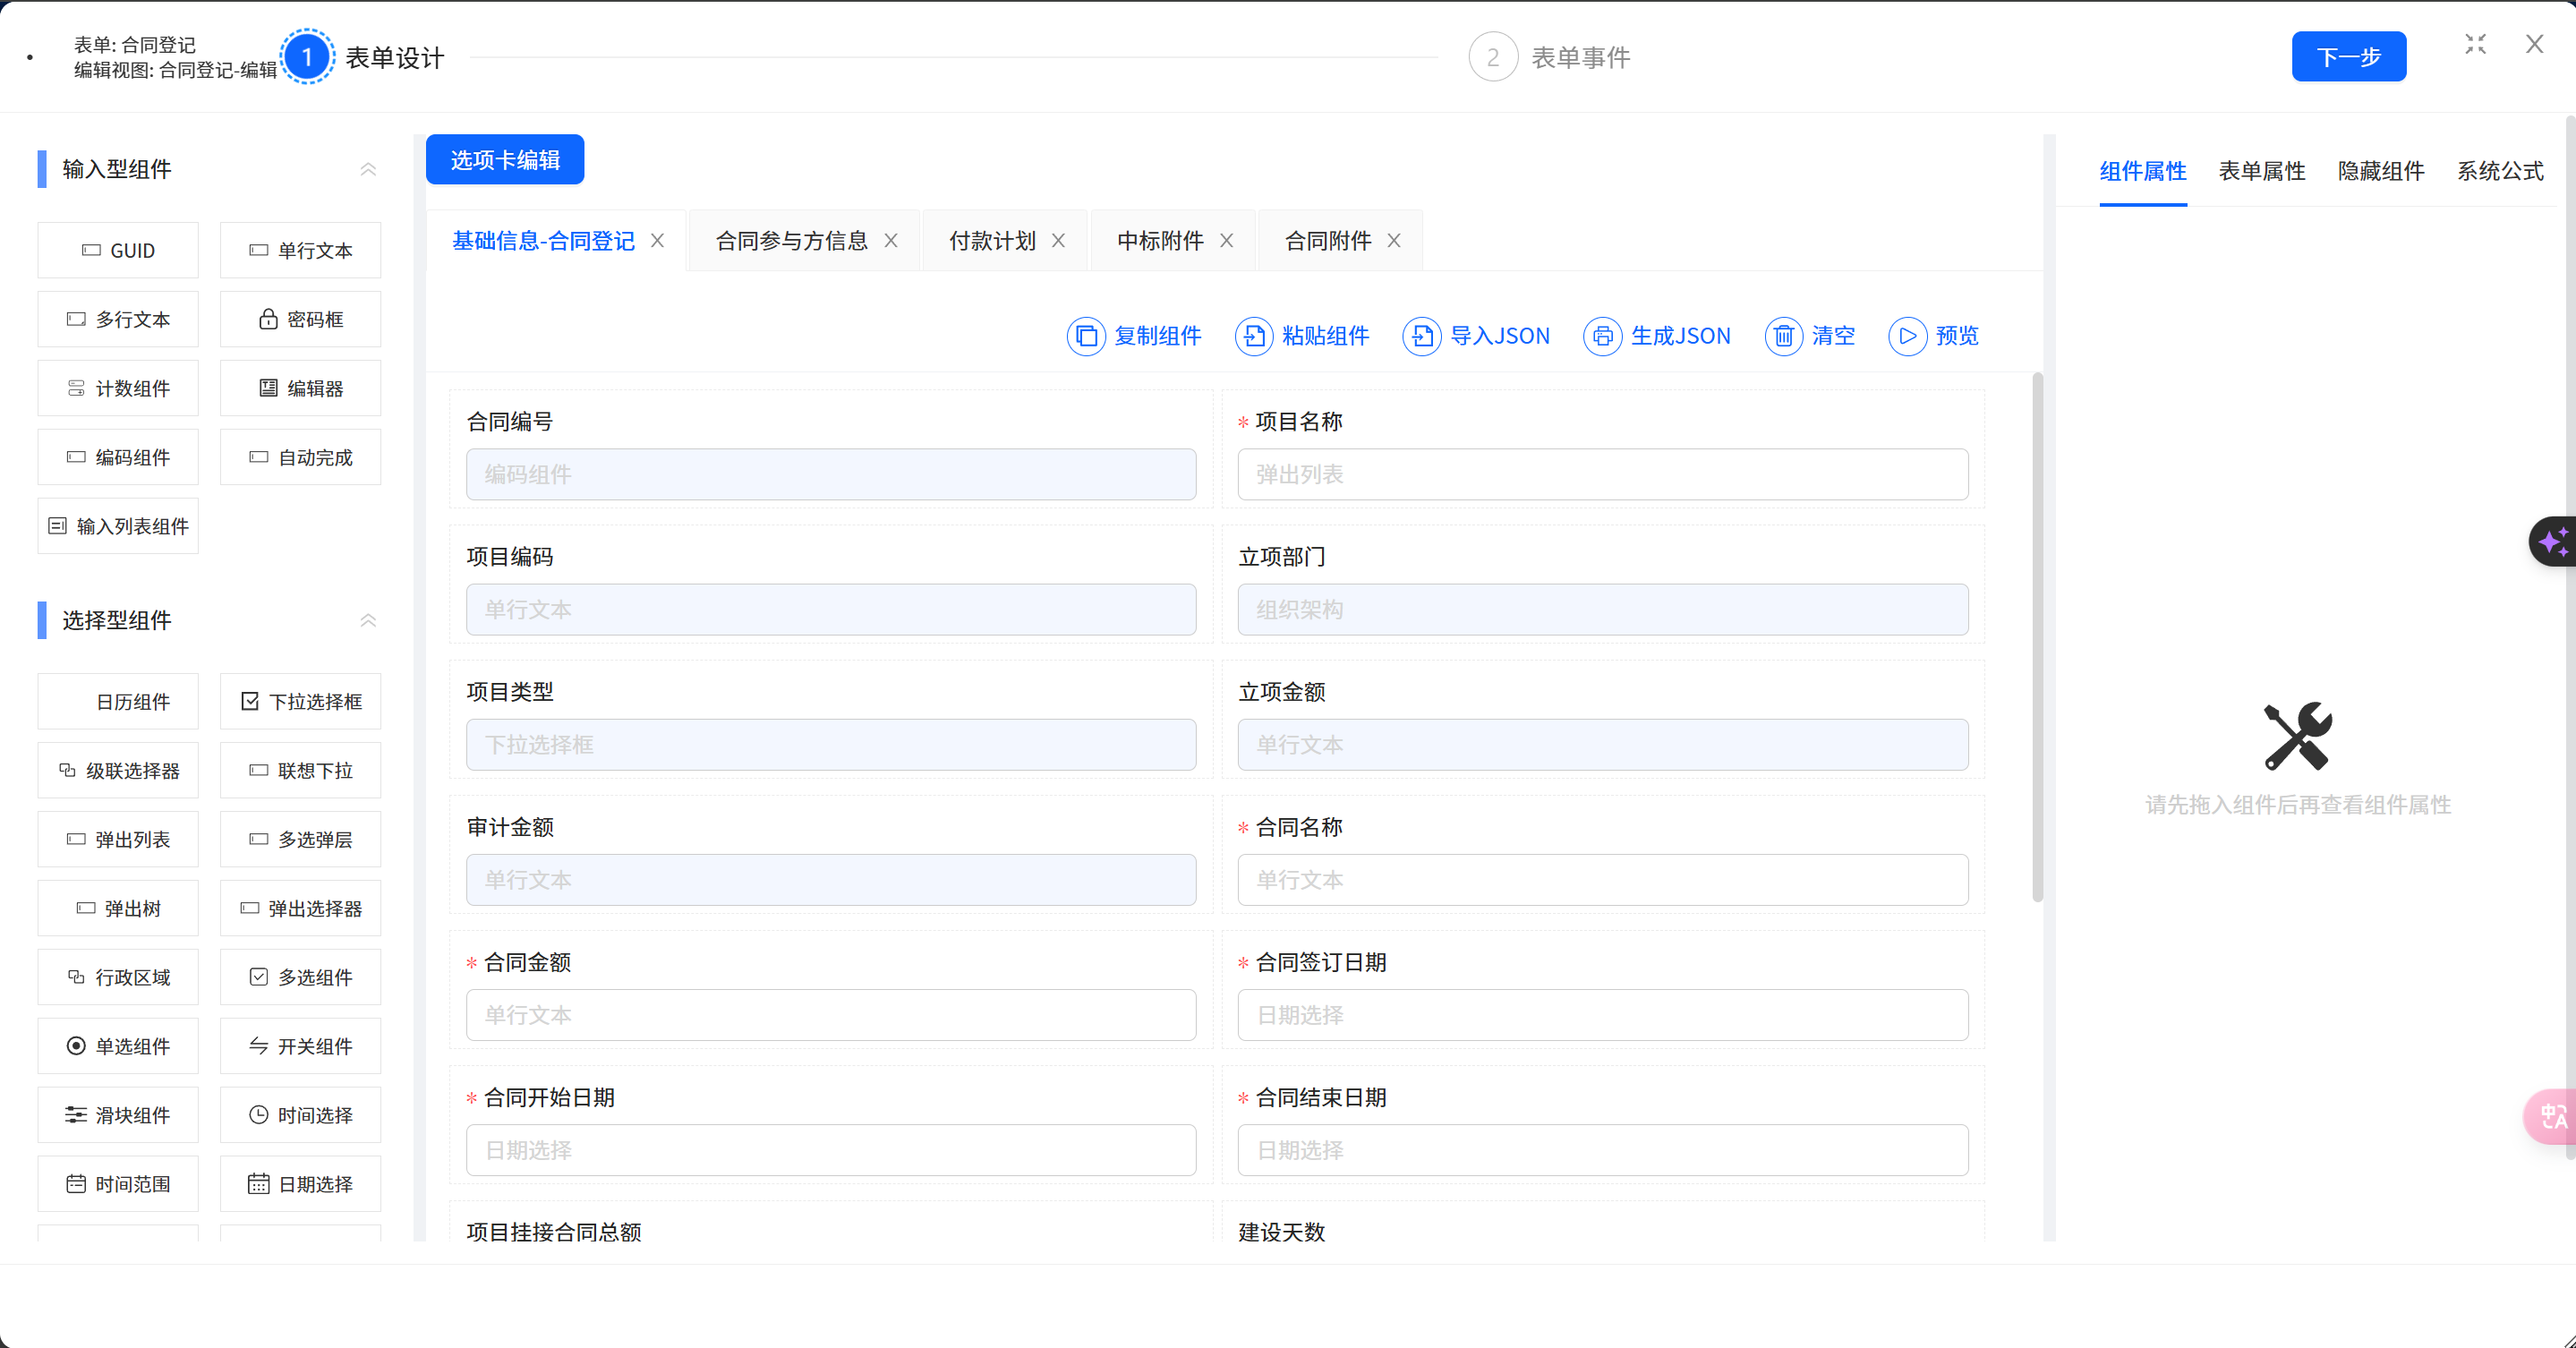
Task: Open the 合同开始日期 date picker
Action: [831, 1150]
